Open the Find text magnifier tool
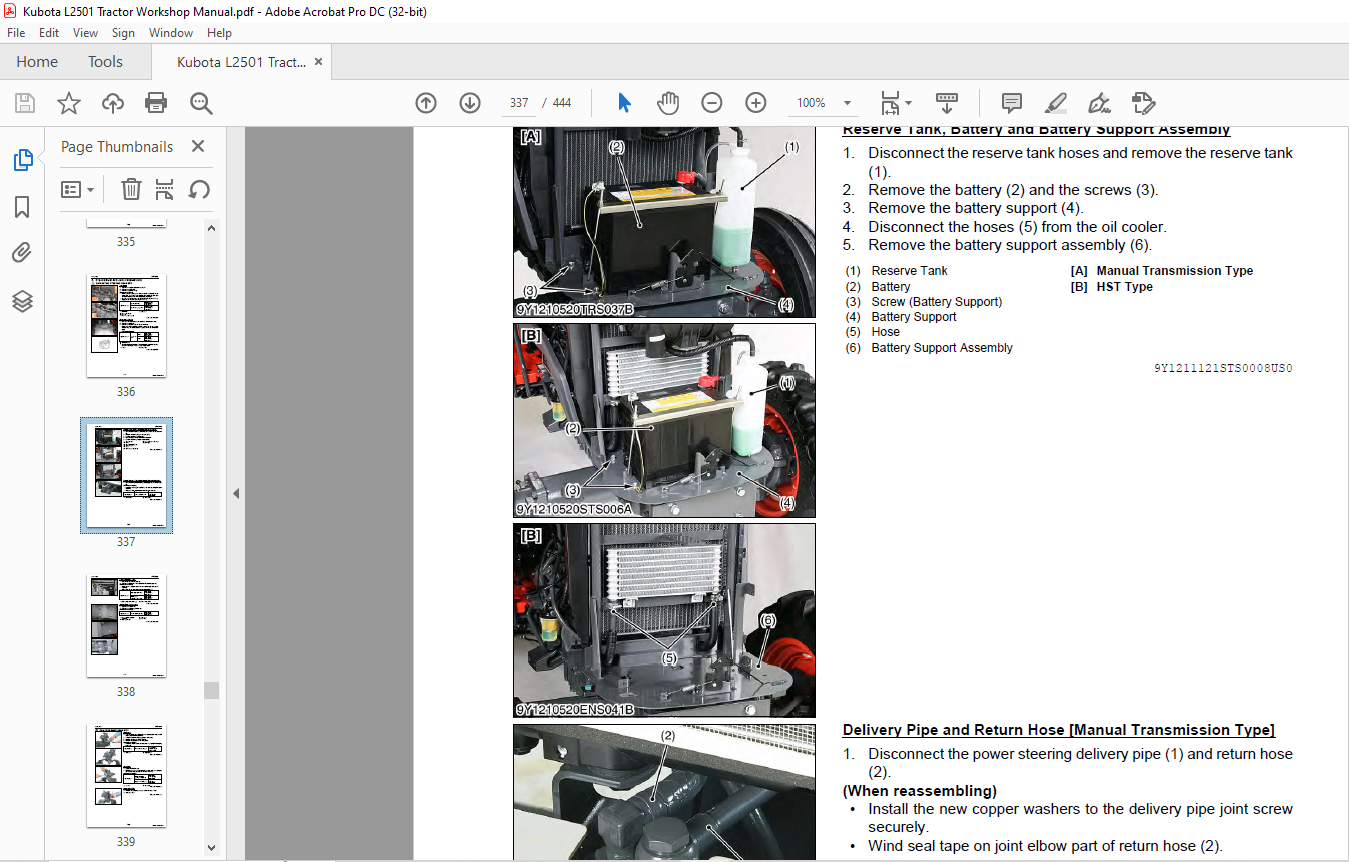Image resolution: width=1349 pixels, height=862 pixels. [x=201, y=103]
